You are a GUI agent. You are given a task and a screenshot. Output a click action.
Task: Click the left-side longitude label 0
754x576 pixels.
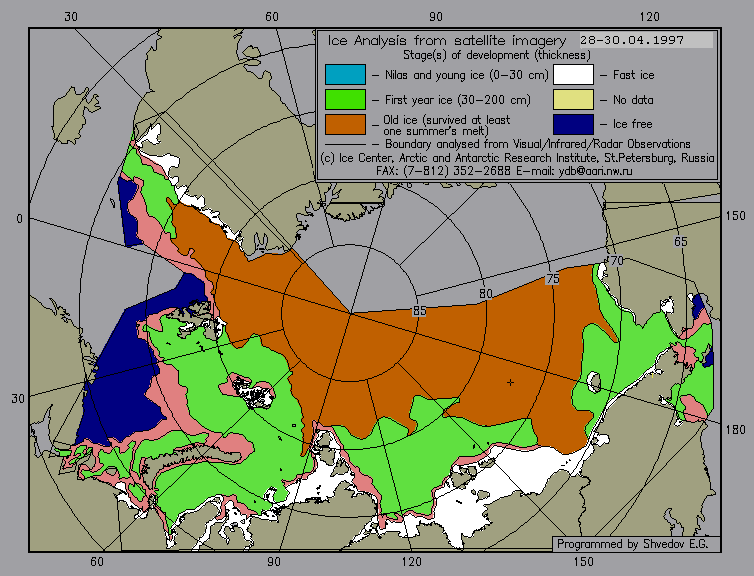click(19, 219)
